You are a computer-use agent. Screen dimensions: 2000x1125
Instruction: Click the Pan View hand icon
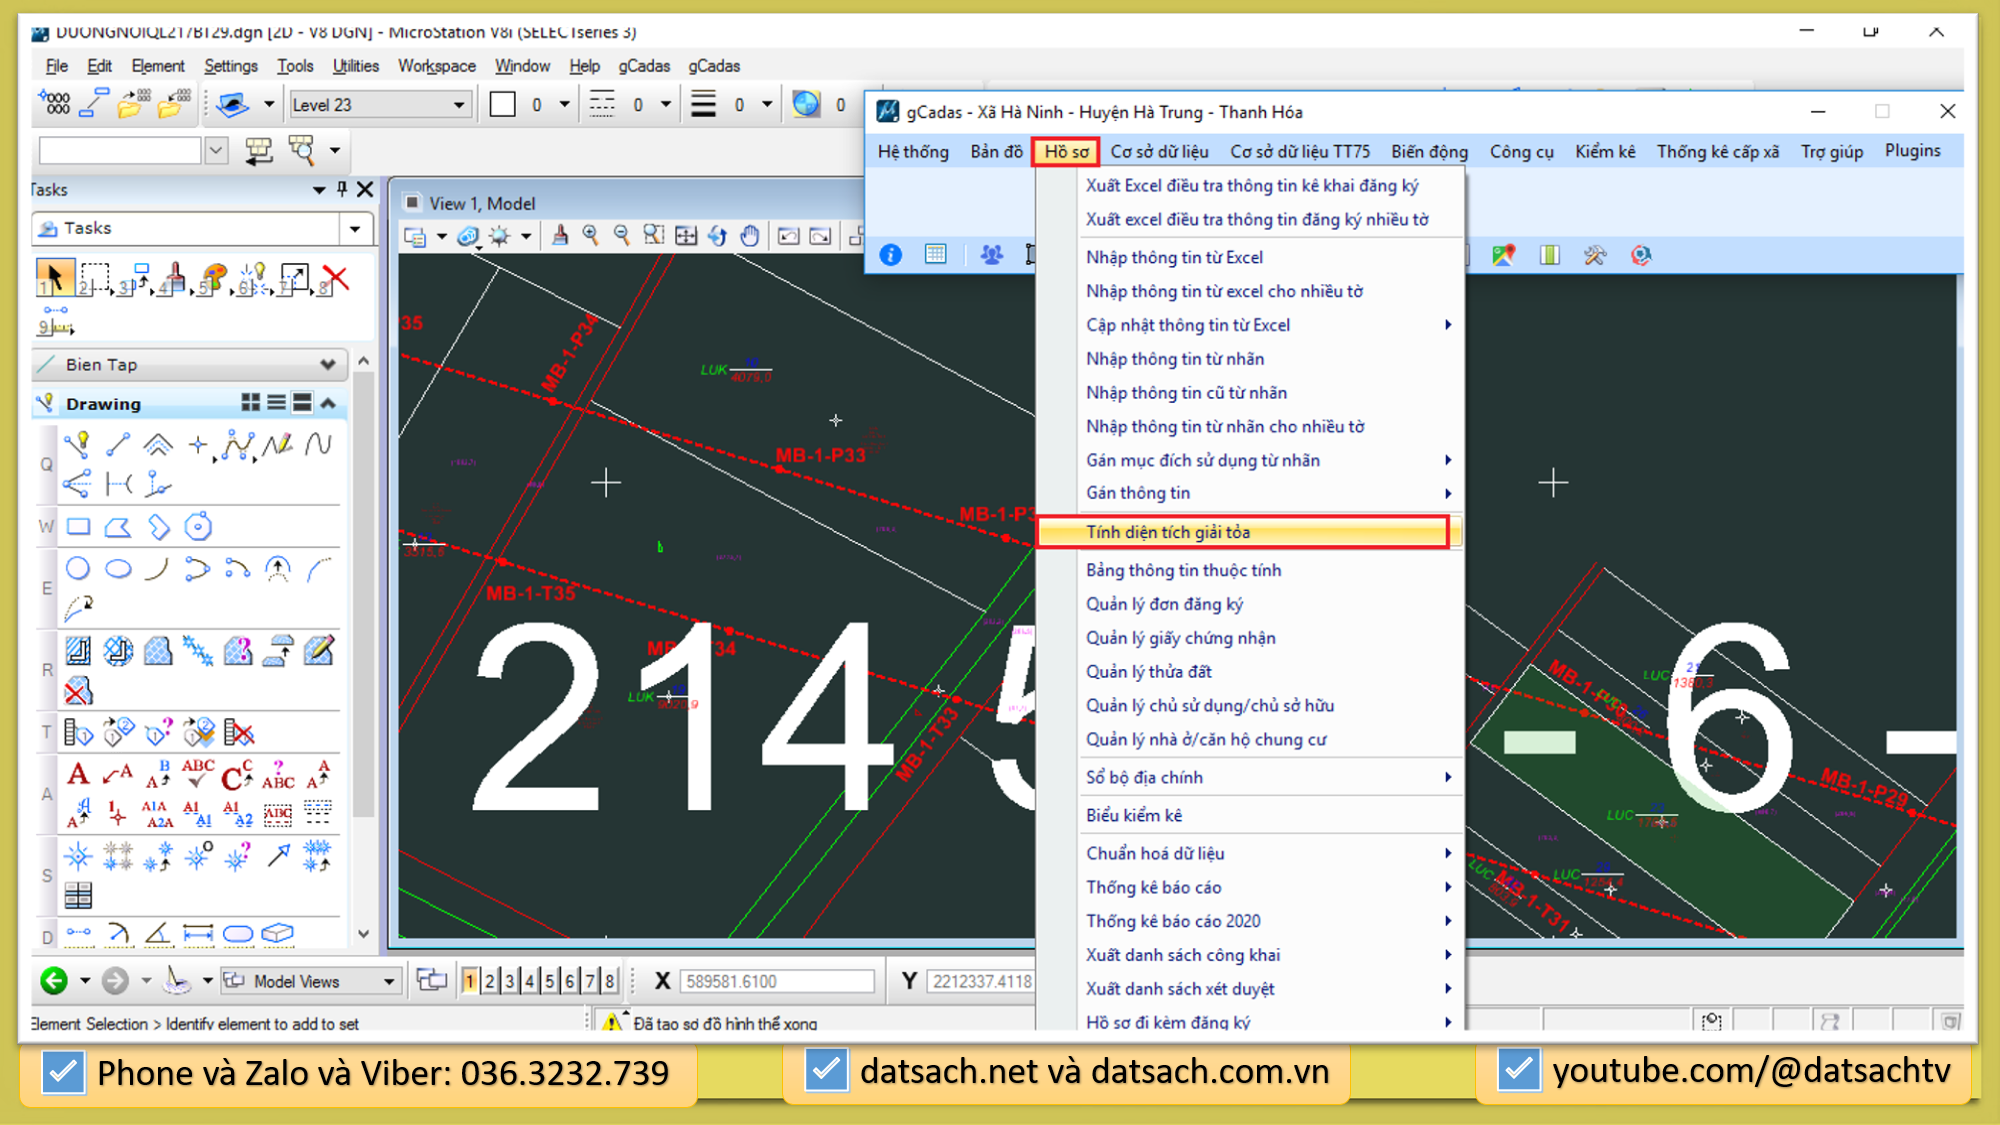pyautogui.click(x=750, y=236)
